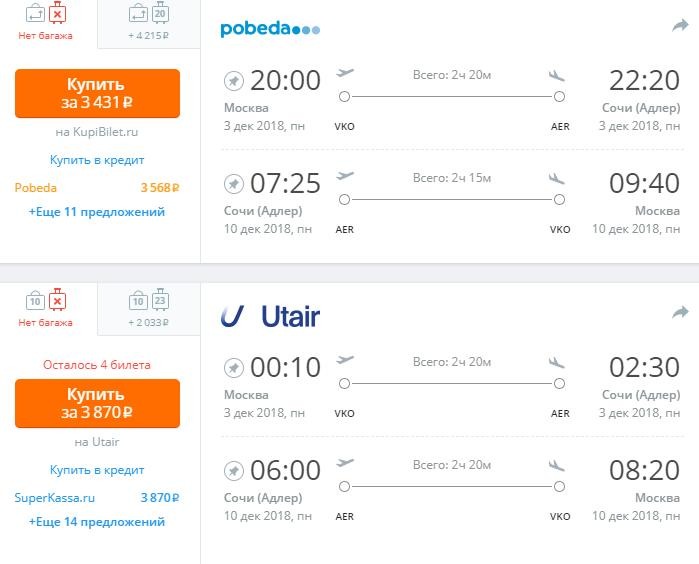
Task: Pin the 00:10 Moscow departure flight
Action: 234,366
